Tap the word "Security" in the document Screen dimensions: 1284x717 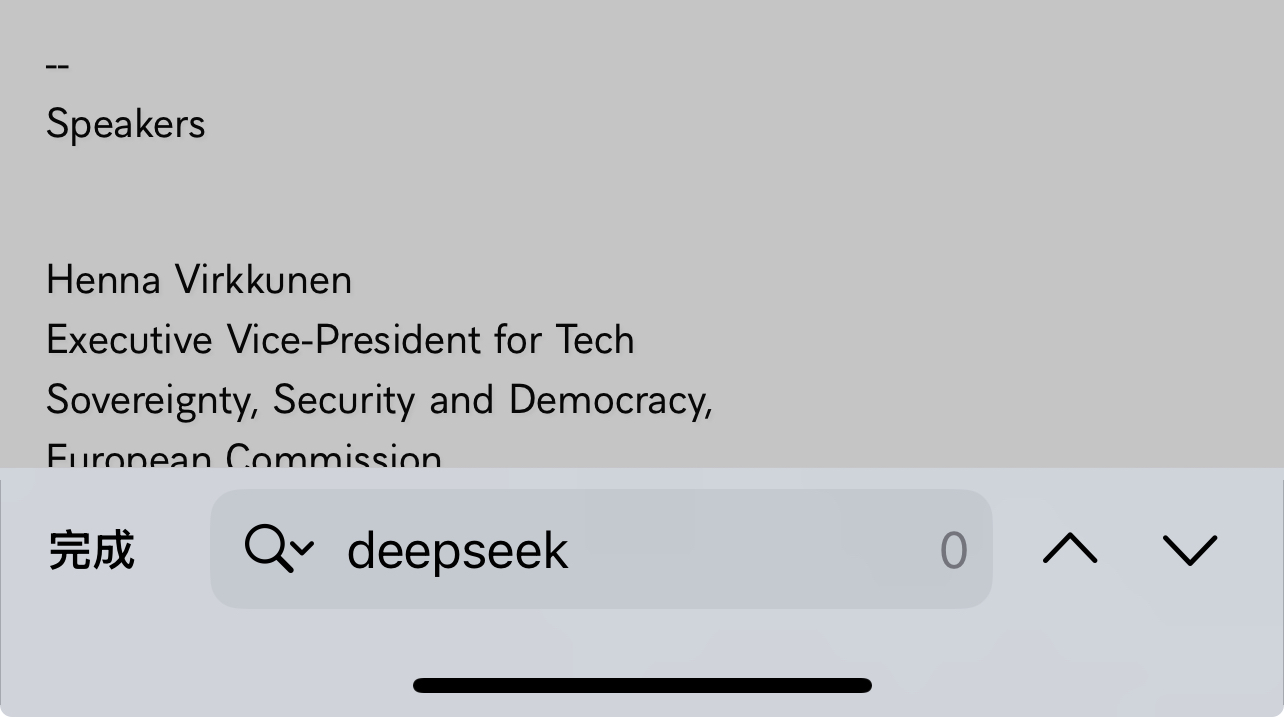(x=344, y=400)
